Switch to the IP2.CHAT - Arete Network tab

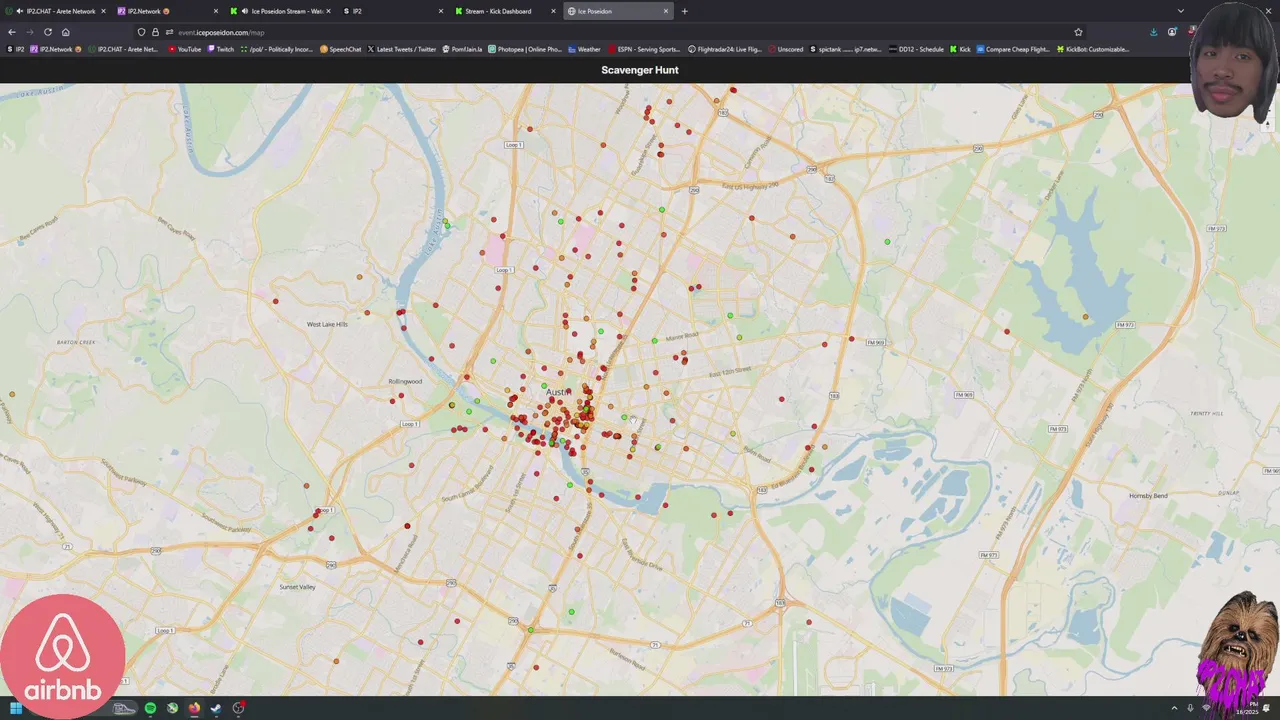[56, 11]
